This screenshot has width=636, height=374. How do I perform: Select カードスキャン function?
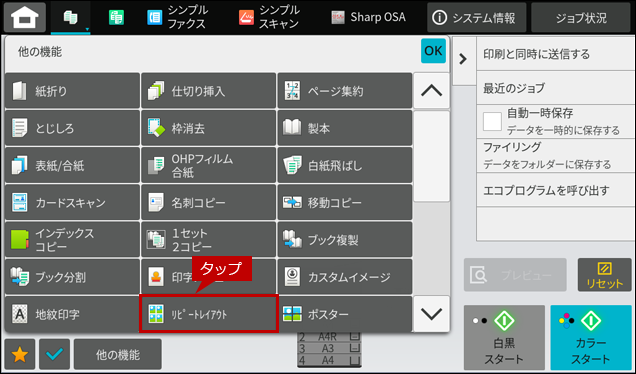(73, 202)
